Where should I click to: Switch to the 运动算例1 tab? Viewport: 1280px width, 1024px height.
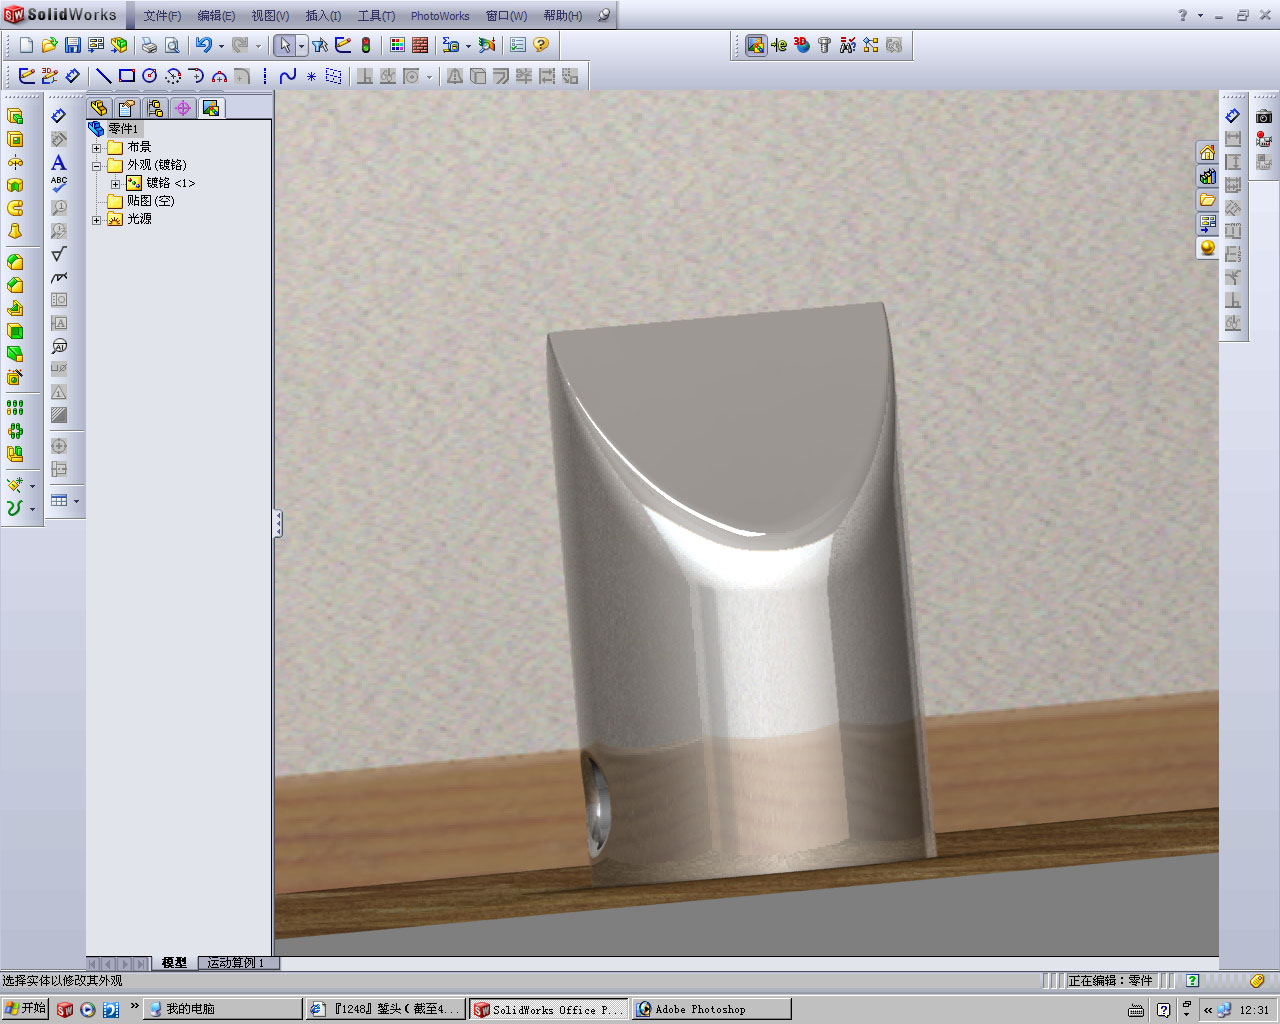[237, 963]
